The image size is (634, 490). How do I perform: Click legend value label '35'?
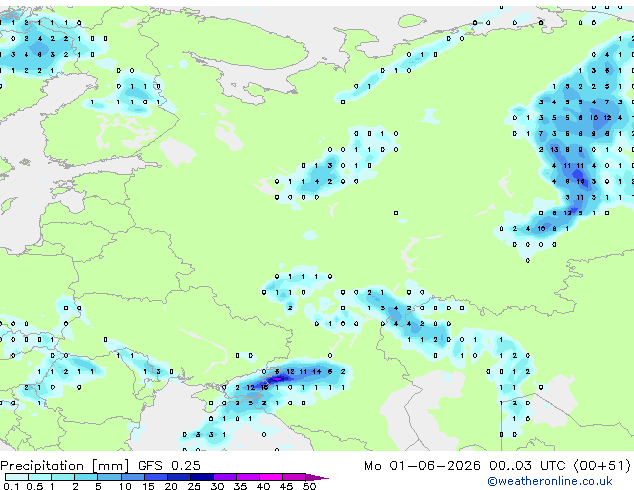click(240, 486)
